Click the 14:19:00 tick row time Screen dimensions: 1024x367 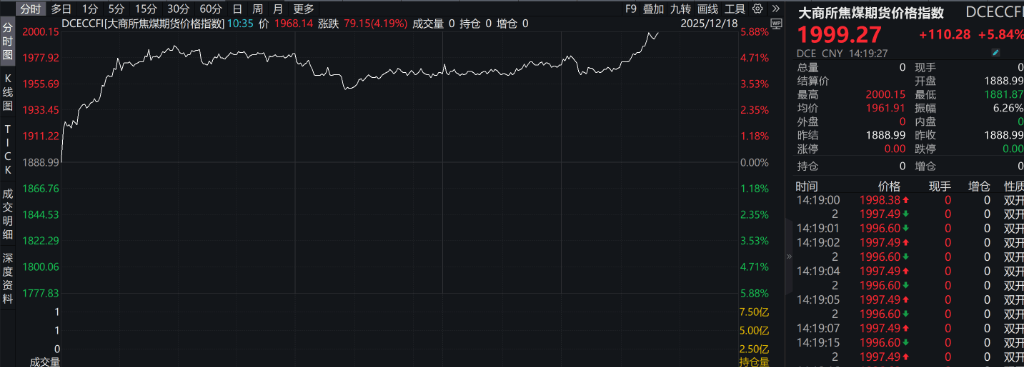click(x=818, y=200)
